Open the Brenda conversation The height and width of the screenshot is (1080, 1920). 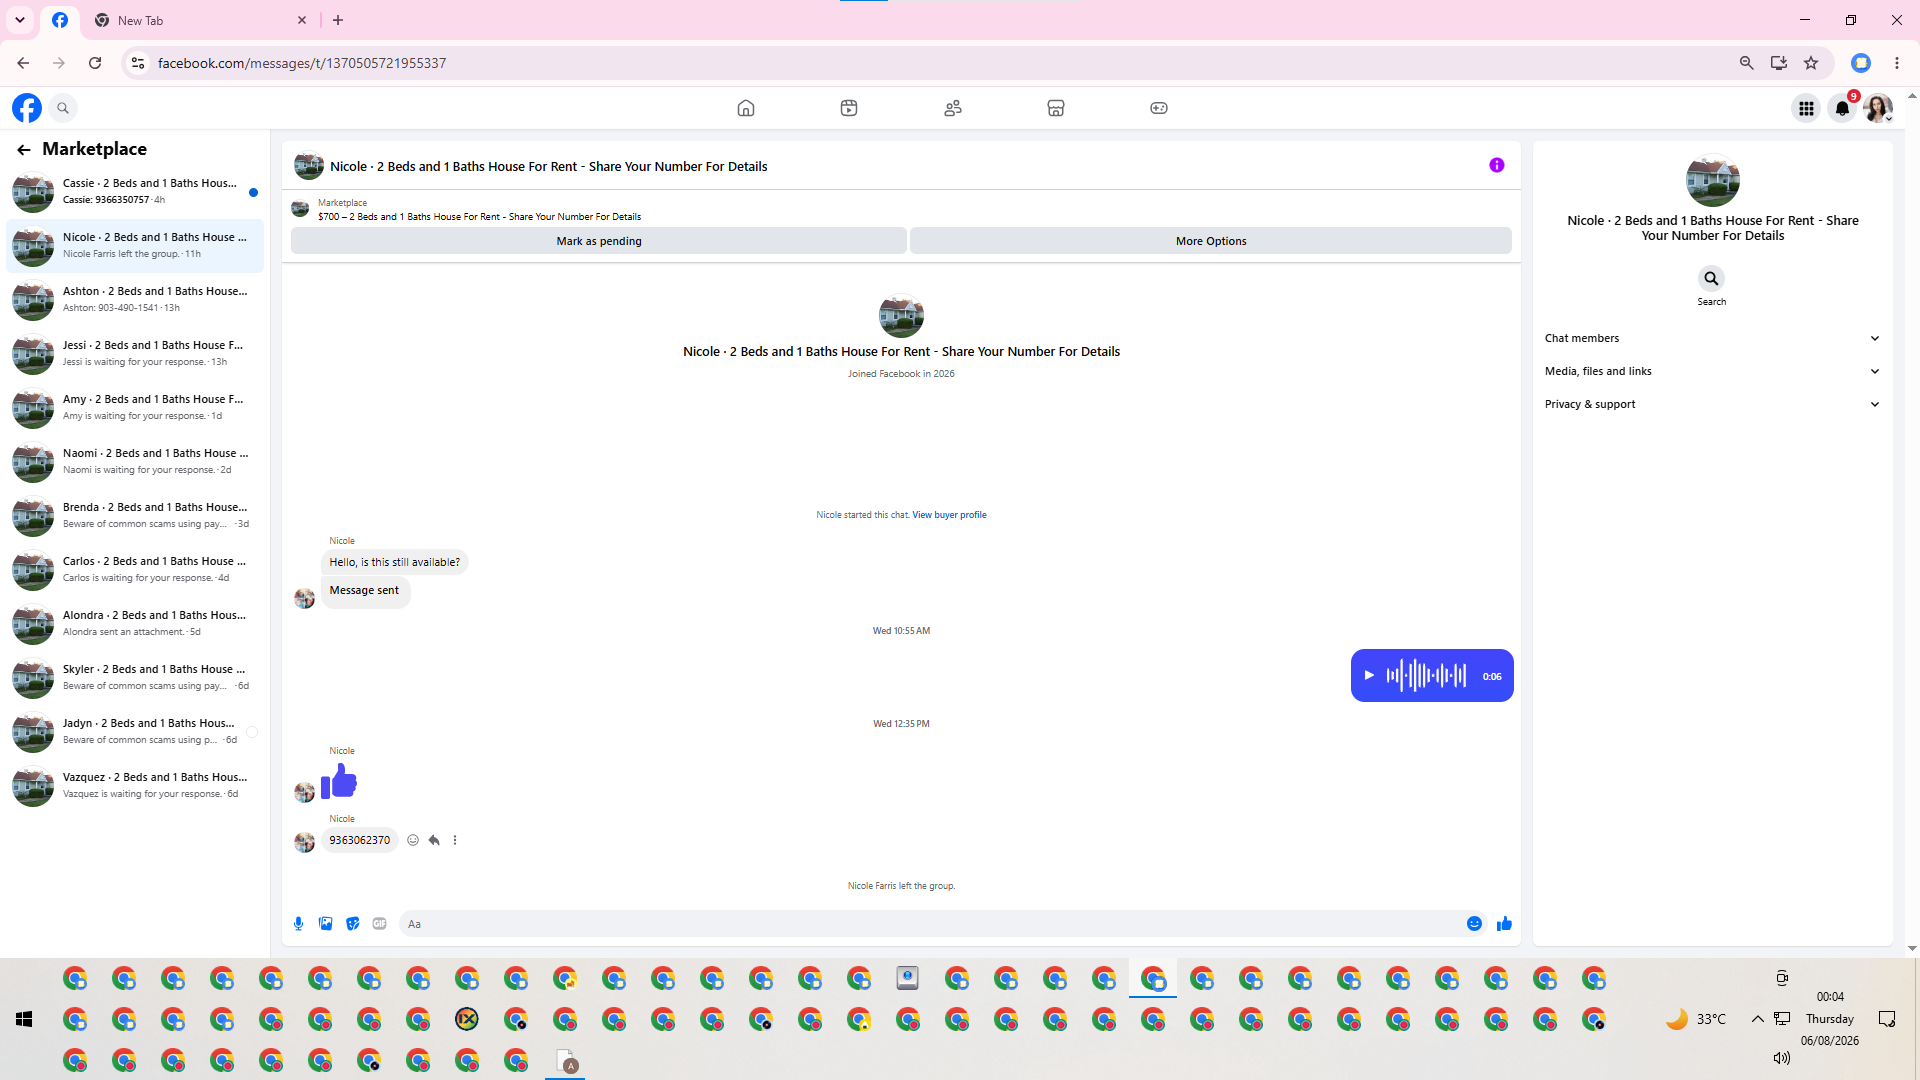[x=135, y=516]
